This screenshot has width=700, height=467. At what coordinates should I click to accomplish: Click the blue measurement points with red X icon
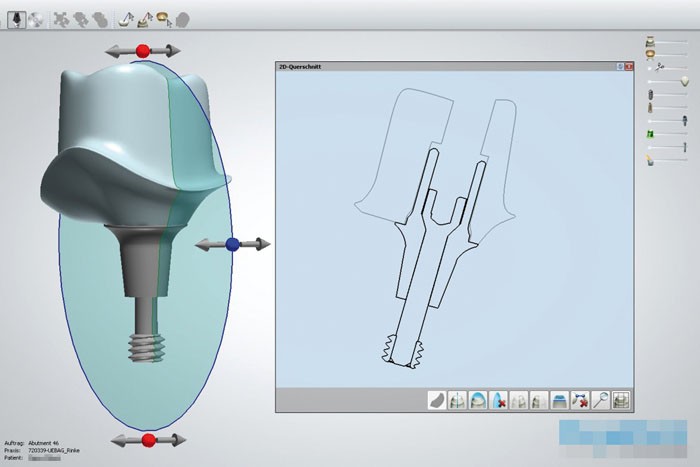click(580, 400)
